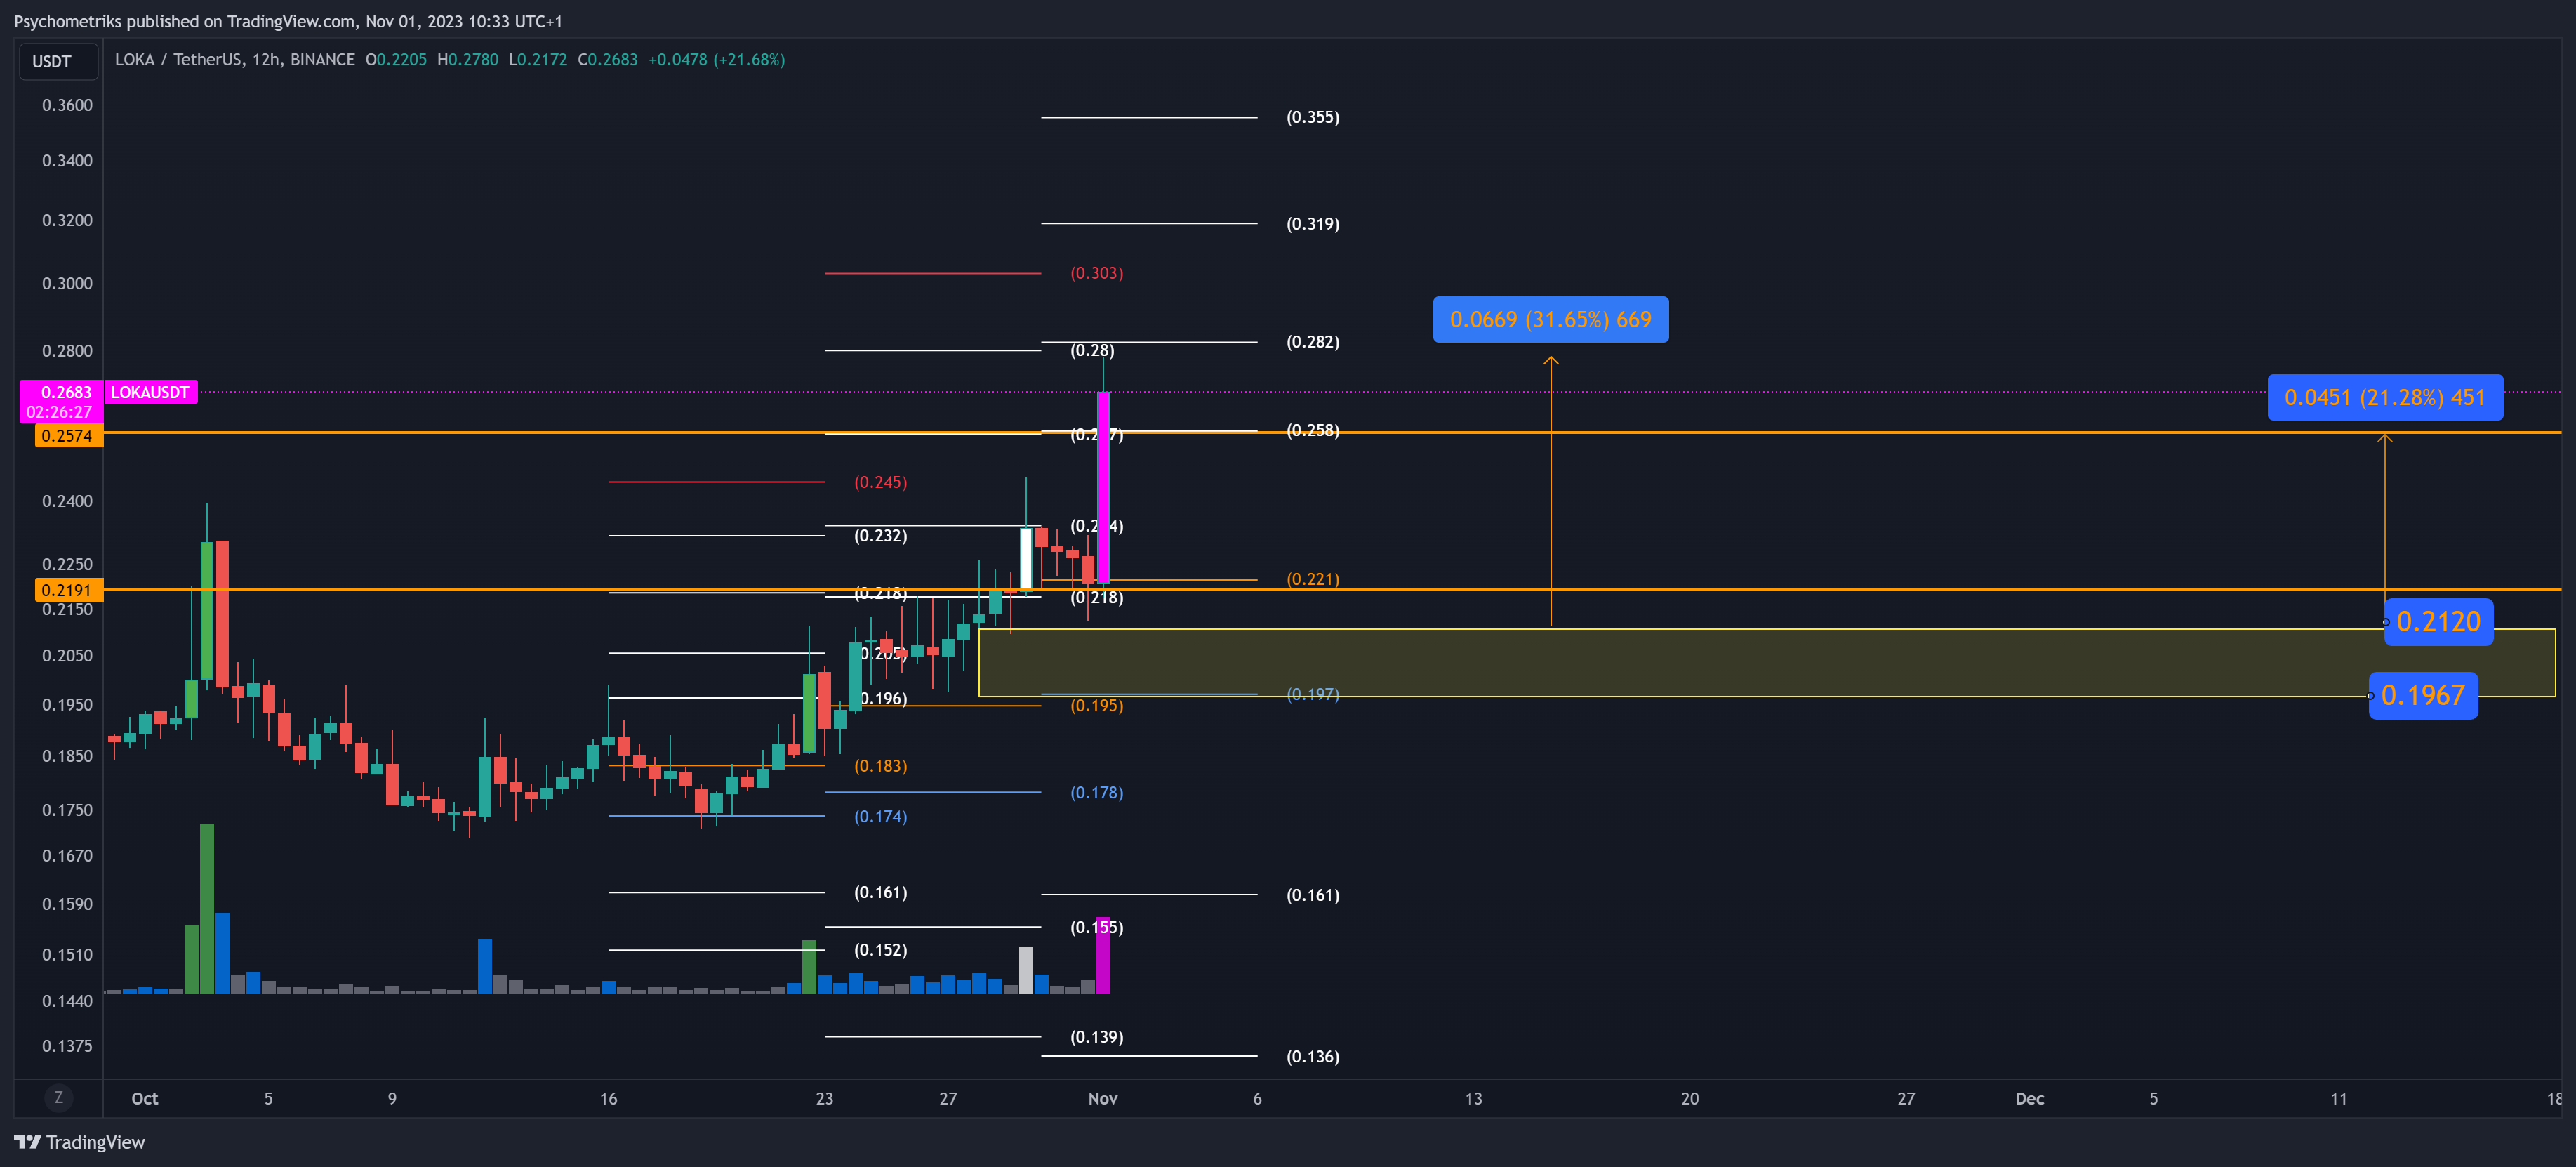Click the (0.319) level label
The height and width of the screenshot is (1167, 2576).
(x=1312, y=224)
